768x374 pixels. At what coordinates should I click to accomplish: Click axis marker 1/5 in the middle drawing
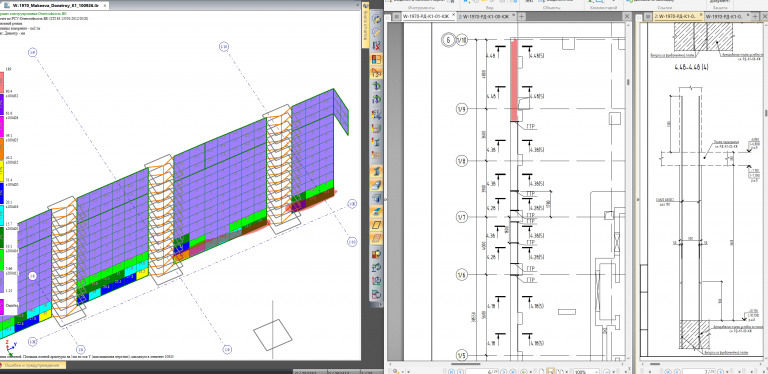tap(461, 354)
